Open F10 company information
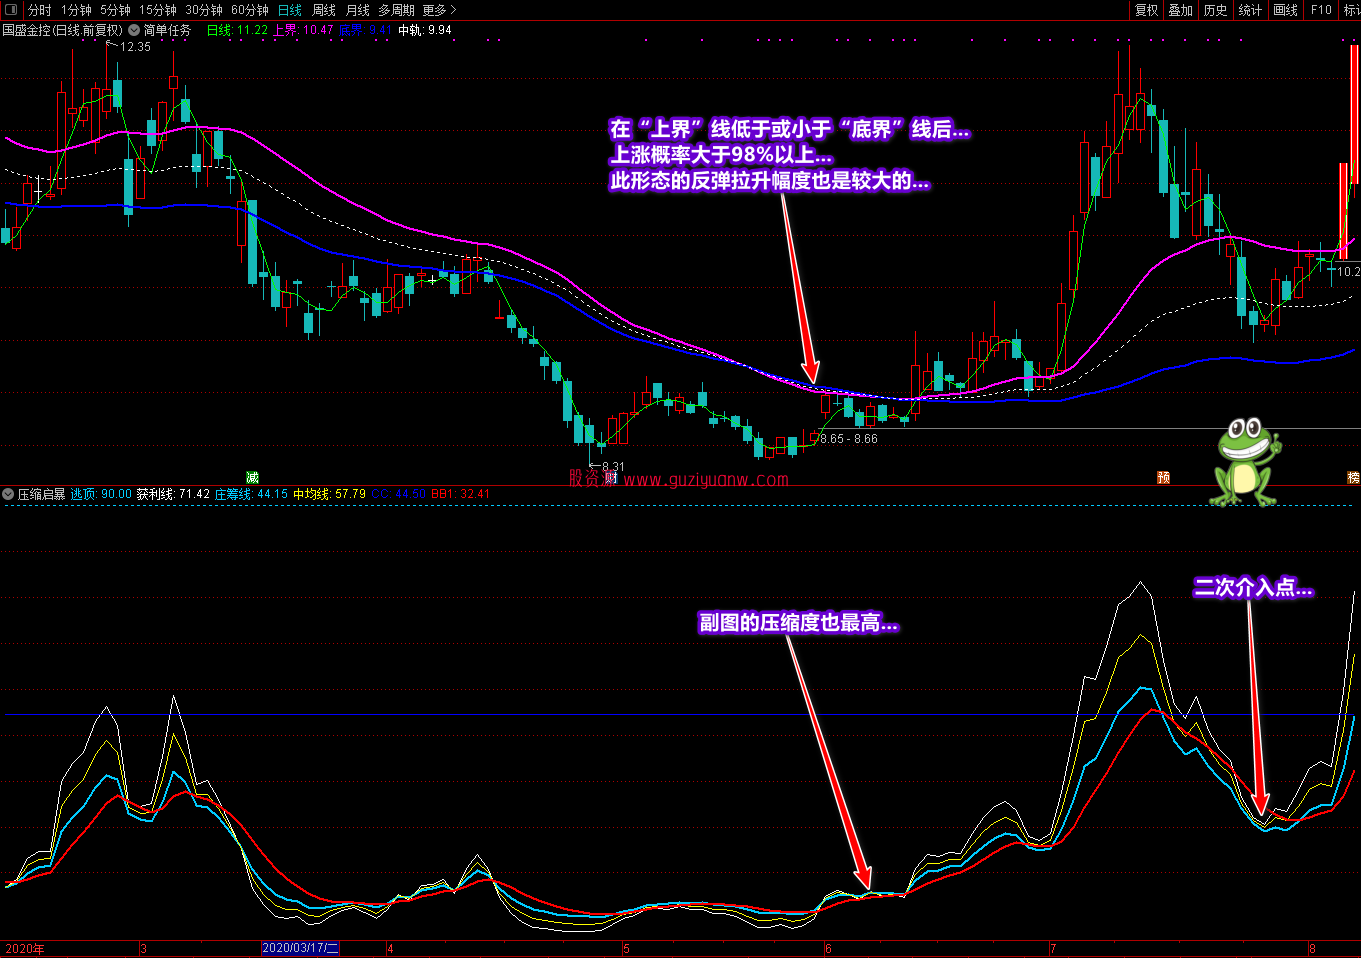 click(1321, 10)
